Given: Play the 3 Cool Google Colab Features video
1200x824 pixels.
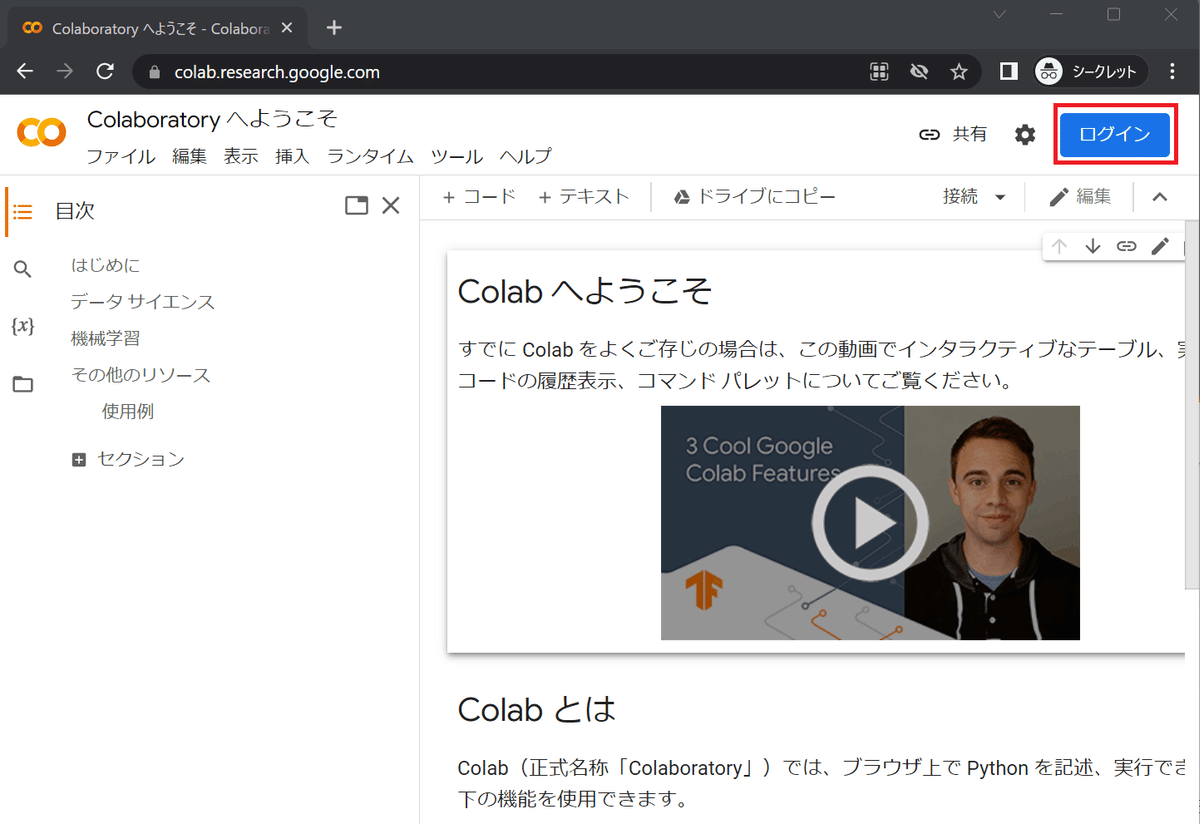Looking at the screenshot, I should click(870, 523).
